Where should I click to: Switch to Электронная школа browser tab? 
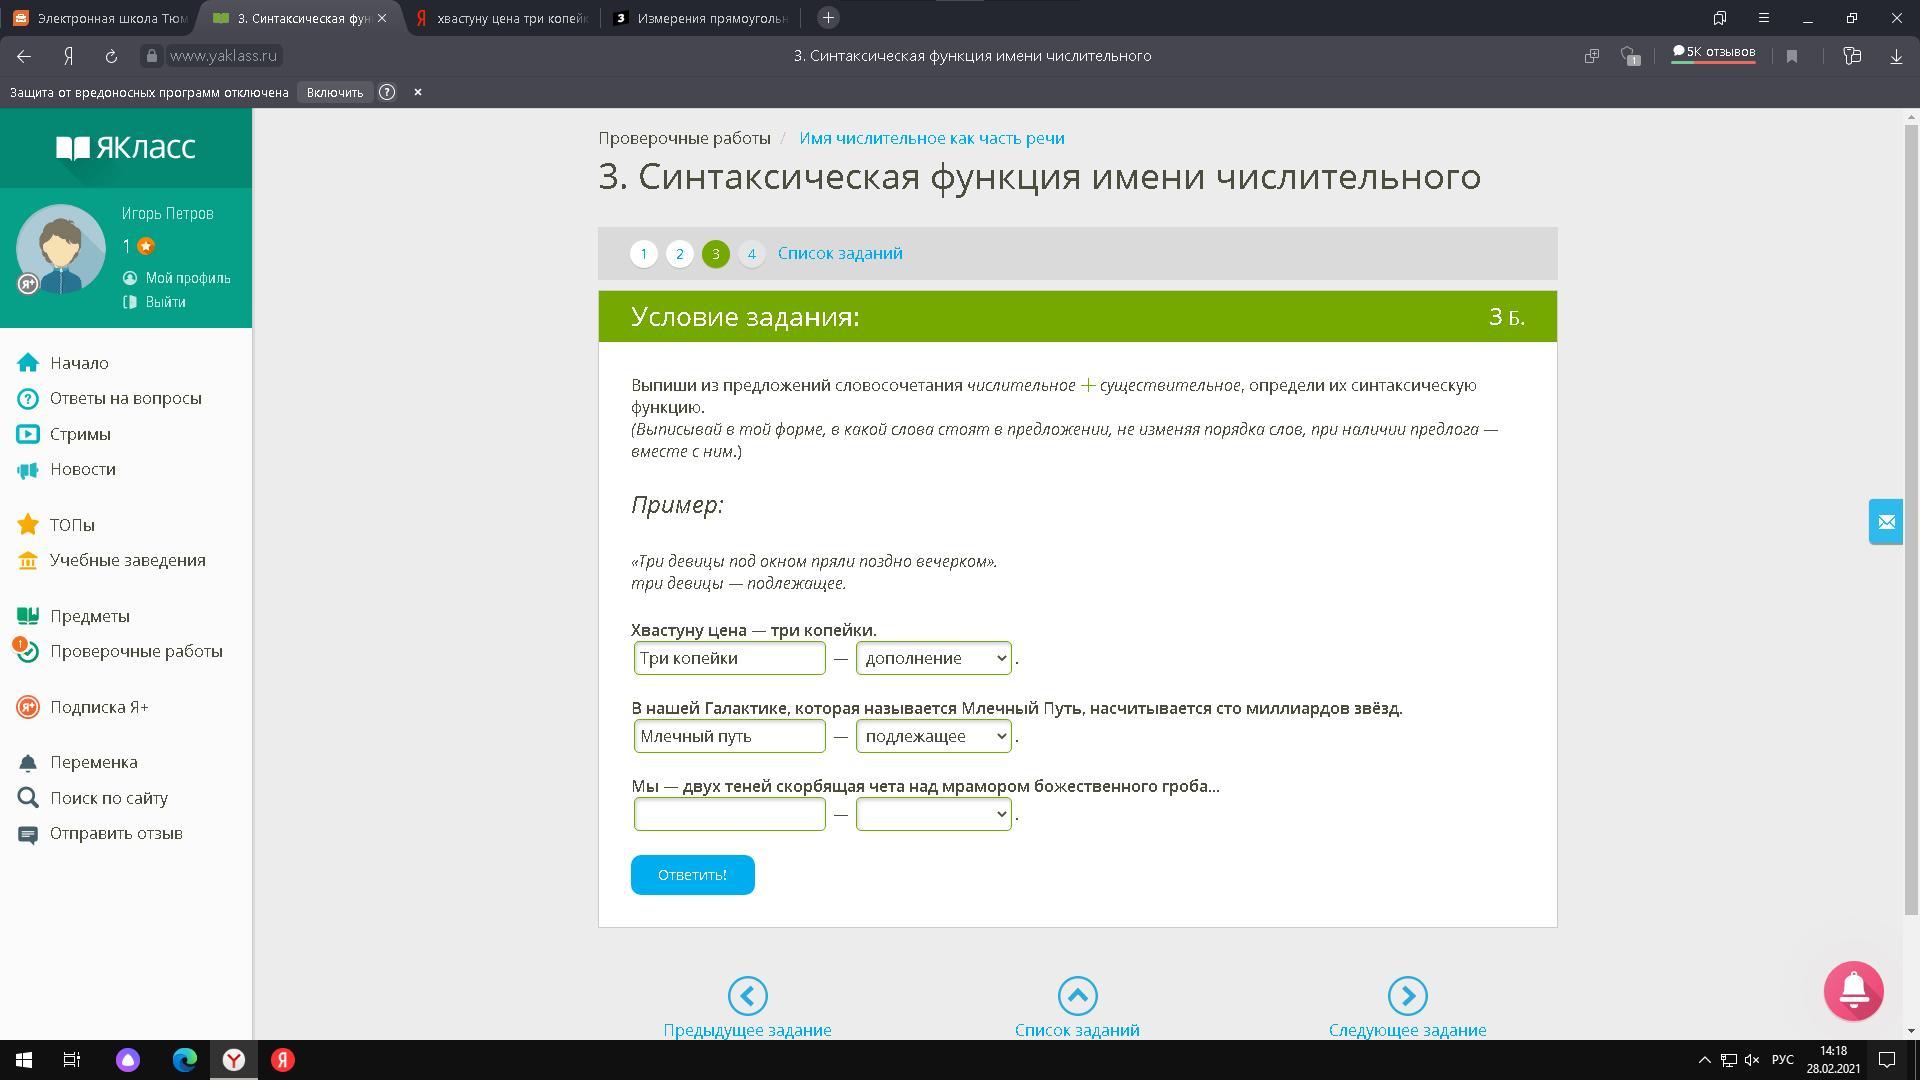coord(100,18)
